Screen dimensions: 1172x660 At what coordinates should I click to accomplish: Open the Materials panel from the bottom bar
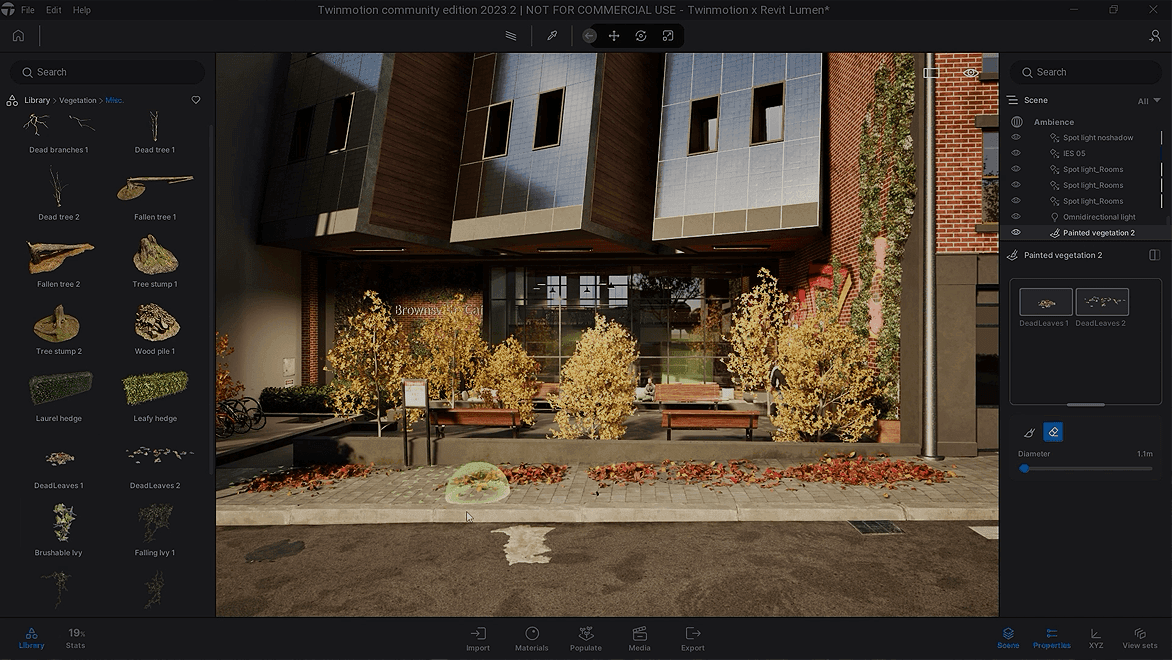coord(532,638)
